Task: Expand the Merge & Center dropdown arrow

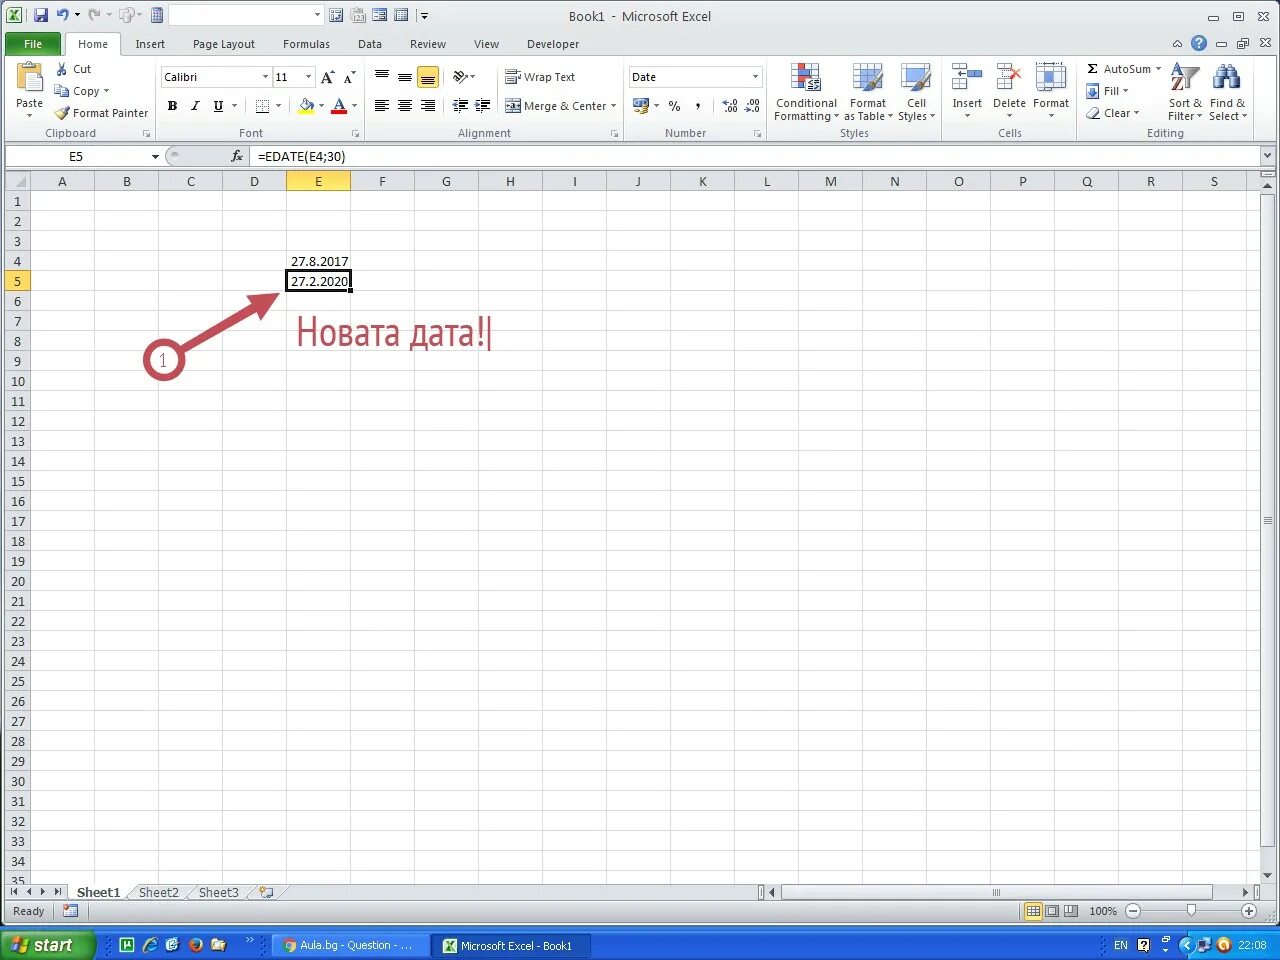Action: coord(613,106)
